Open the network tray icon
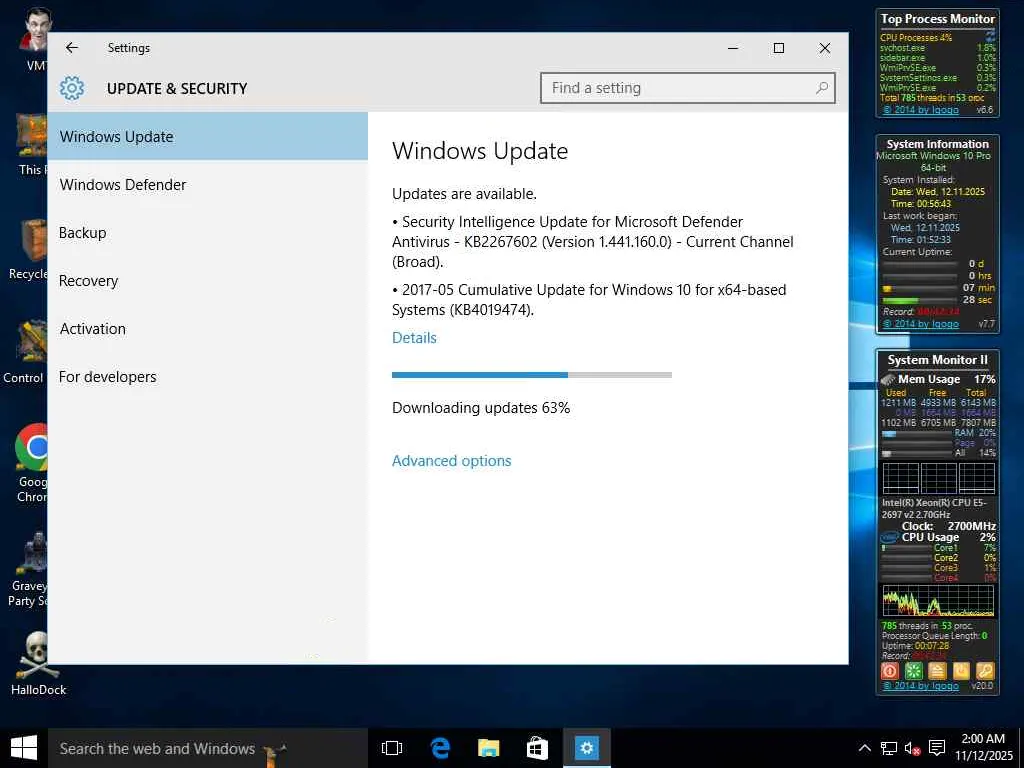The height and width of the screenshot is (768, 1024). click(888, 748)
